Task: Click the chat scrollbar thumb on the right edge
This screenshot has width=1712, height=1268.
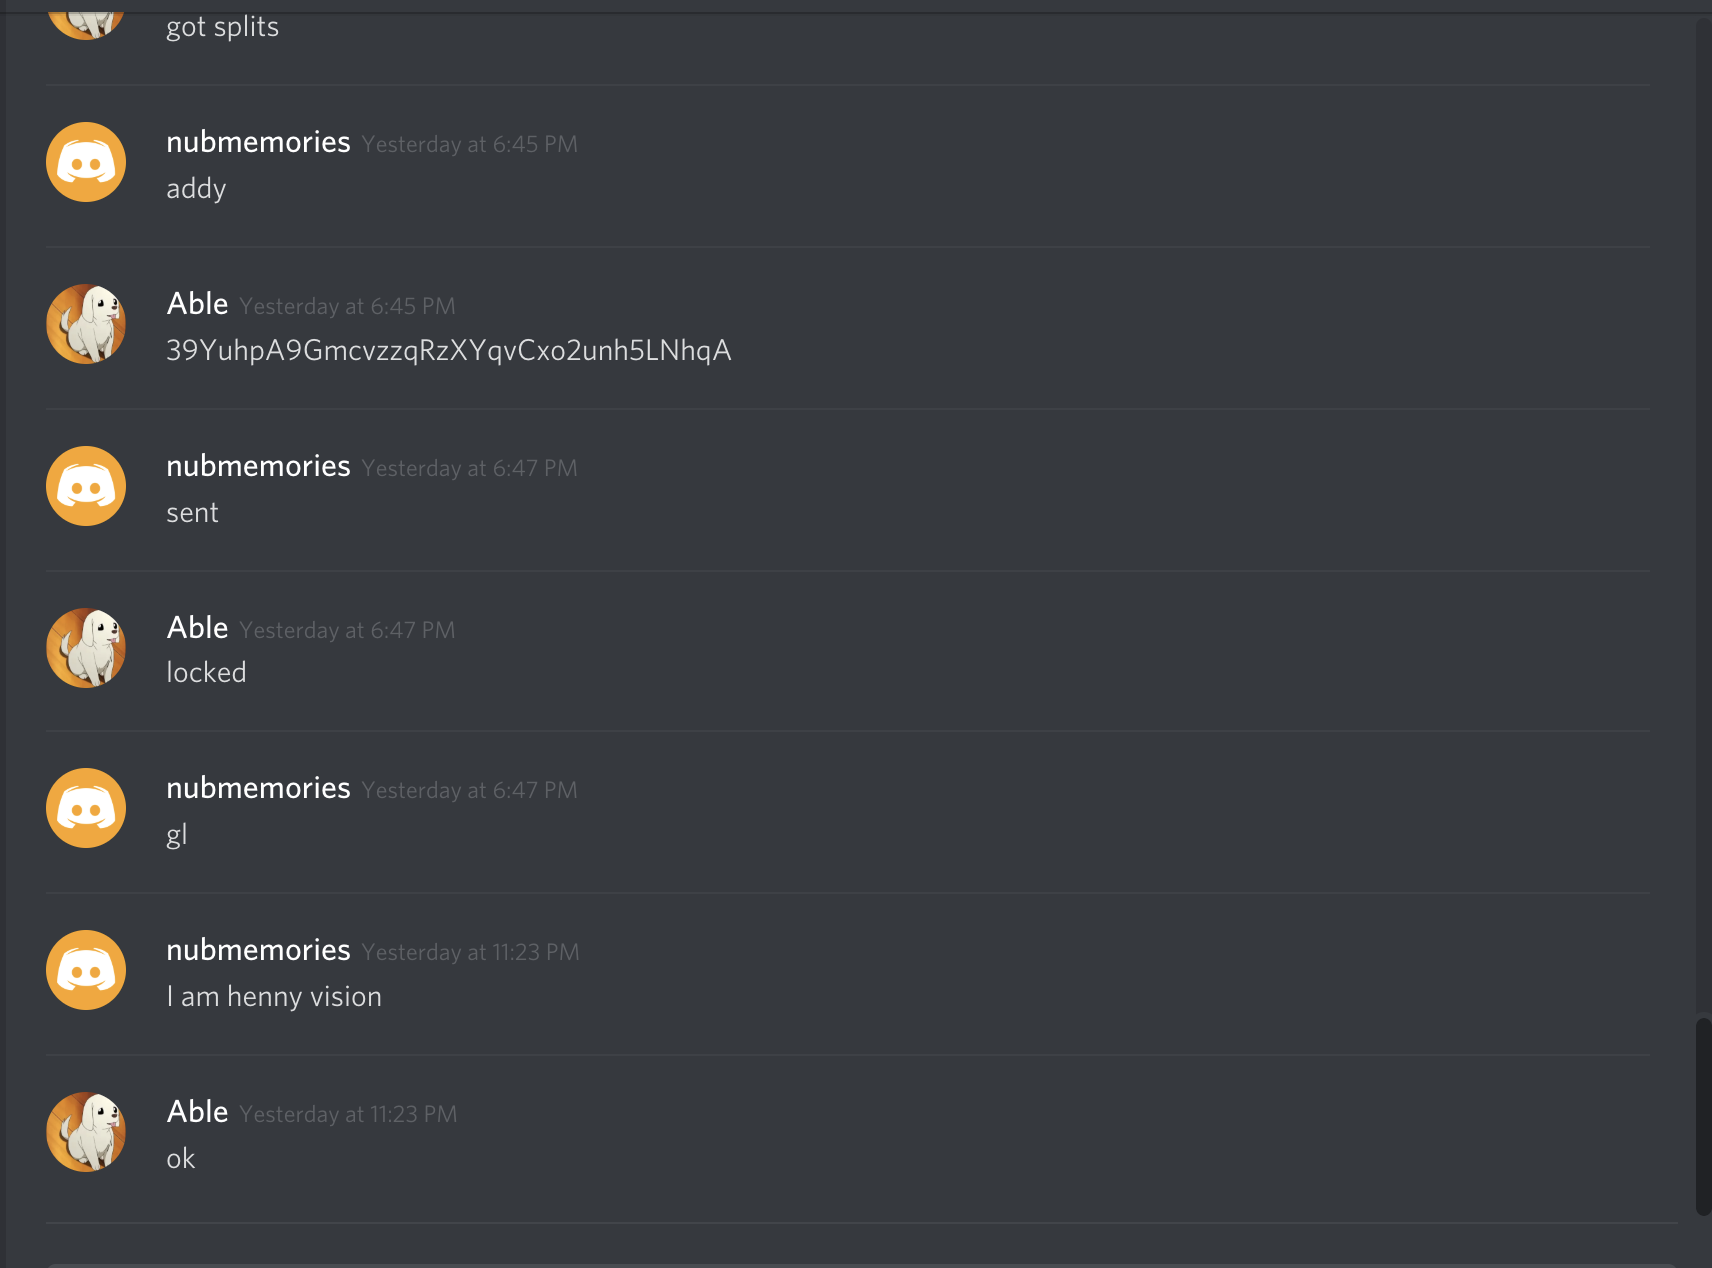Action: point(1703,1116)
